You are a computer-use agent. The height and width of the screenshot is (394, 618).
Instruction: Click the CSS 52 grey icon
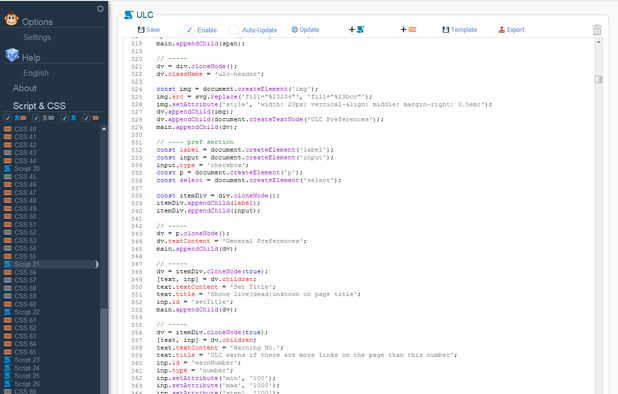(x=7, y=232)
